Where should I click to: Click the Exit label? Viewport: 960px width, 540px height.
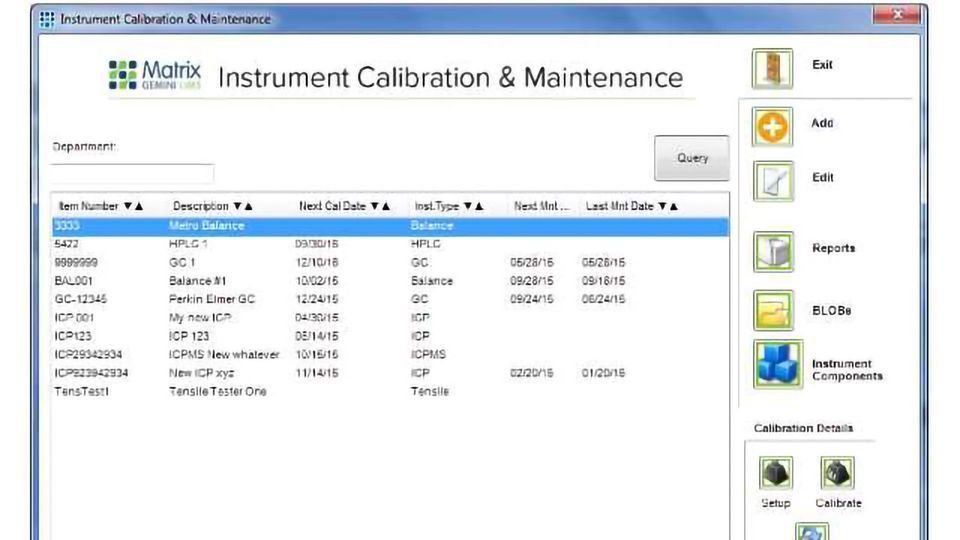coord(822,64)
